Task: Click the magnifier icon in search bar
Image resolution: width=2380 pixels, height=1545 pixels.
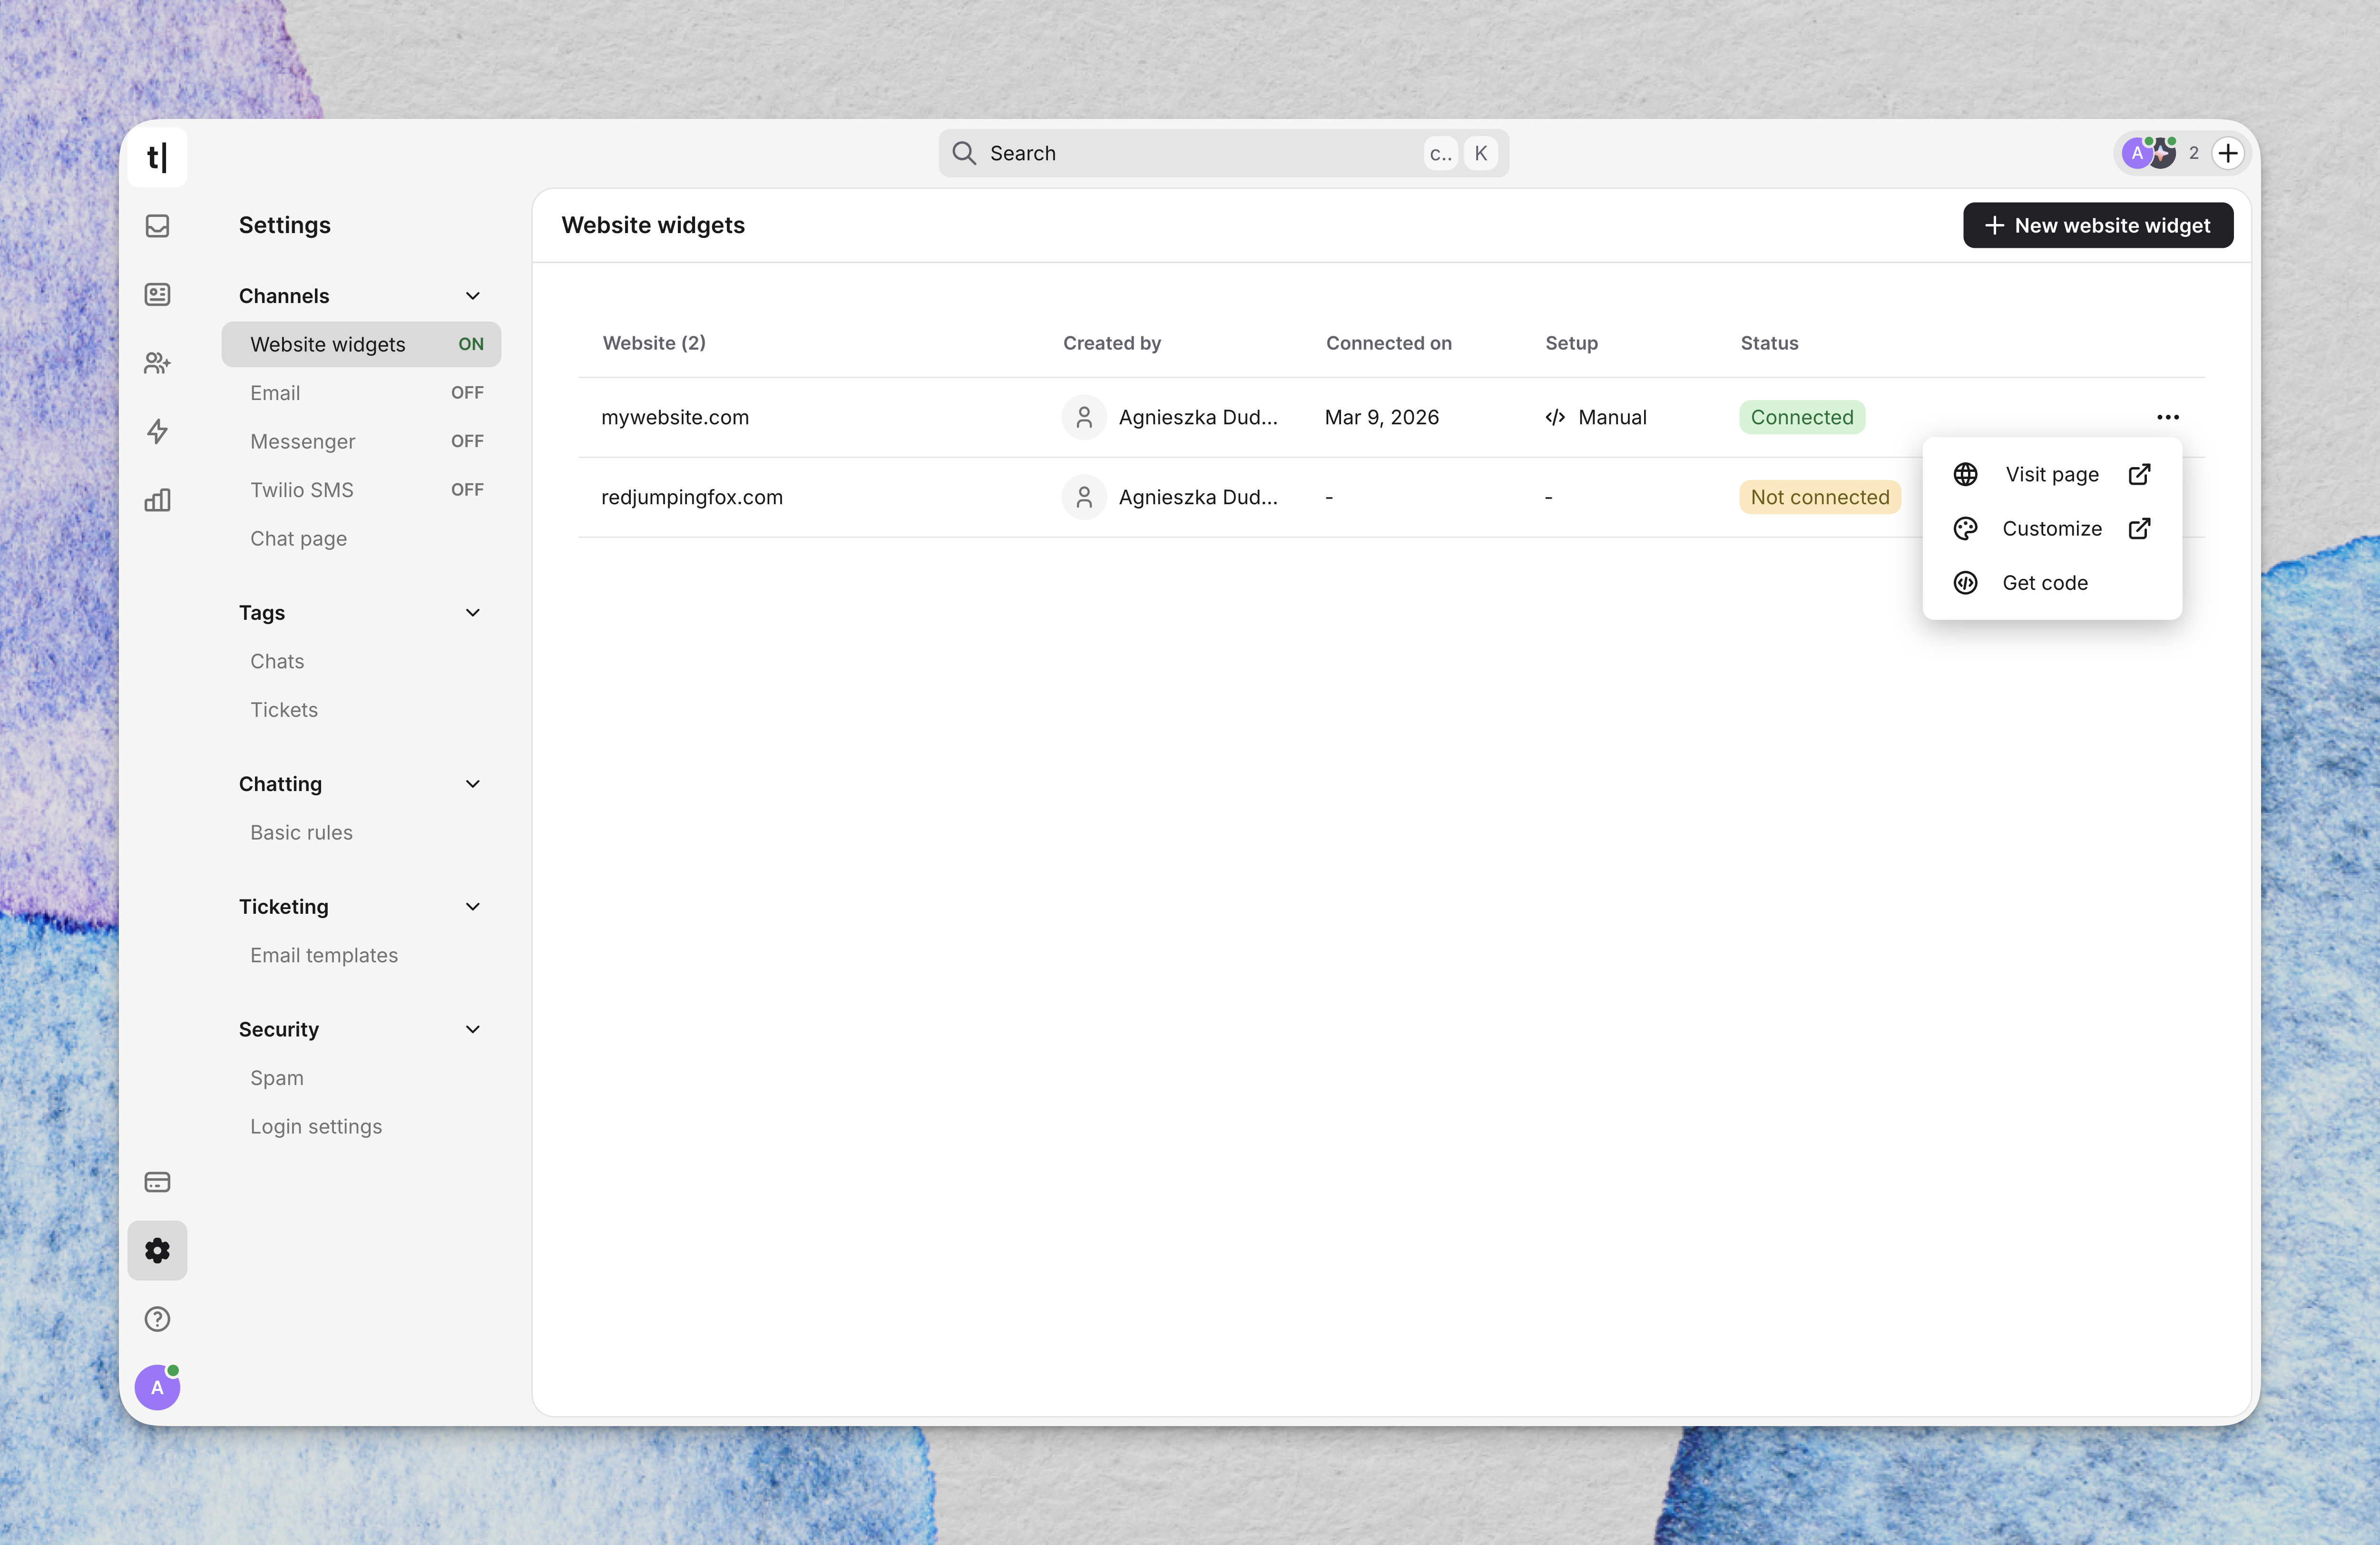Action: click(x=964, y=153)
